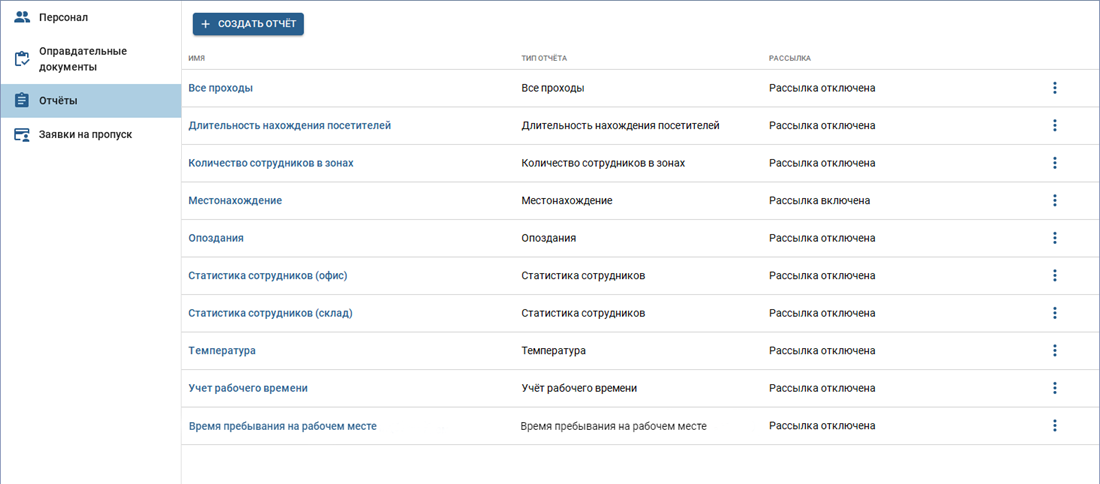Open three-dot menu for Учет рабочего времени
This screenshot has height=484, width=1100.
click(x=1054, y=388)
